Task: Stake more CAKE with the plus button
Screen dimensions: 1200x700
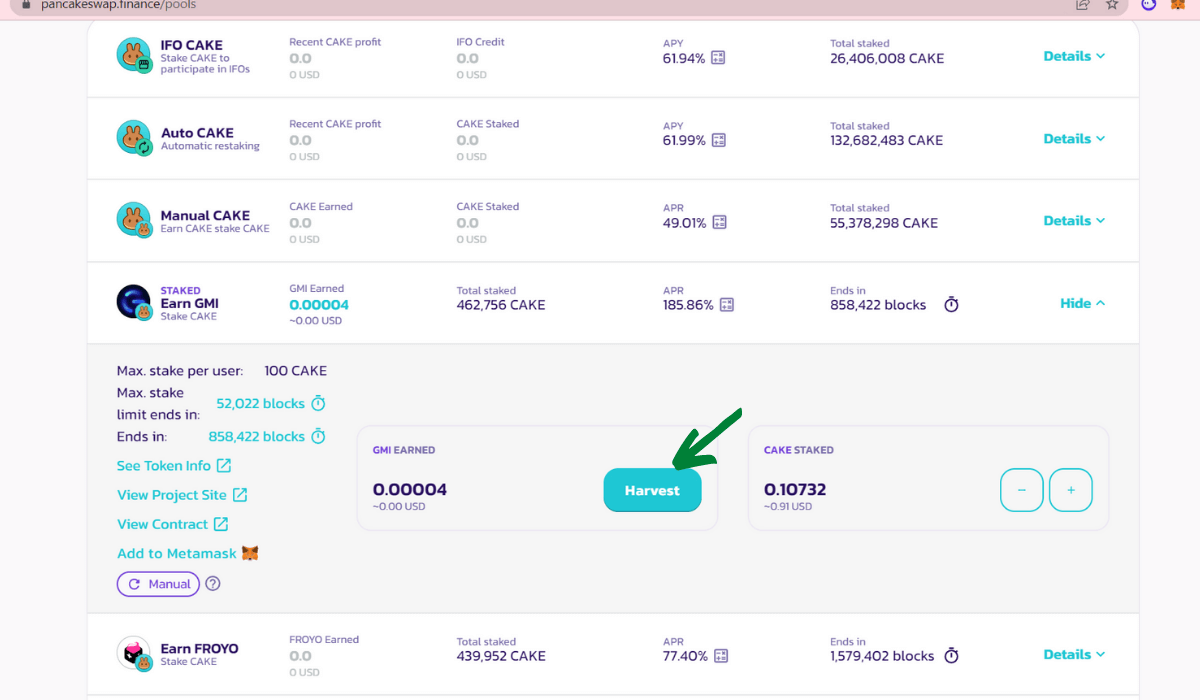Action: [x=1071, y=490]
